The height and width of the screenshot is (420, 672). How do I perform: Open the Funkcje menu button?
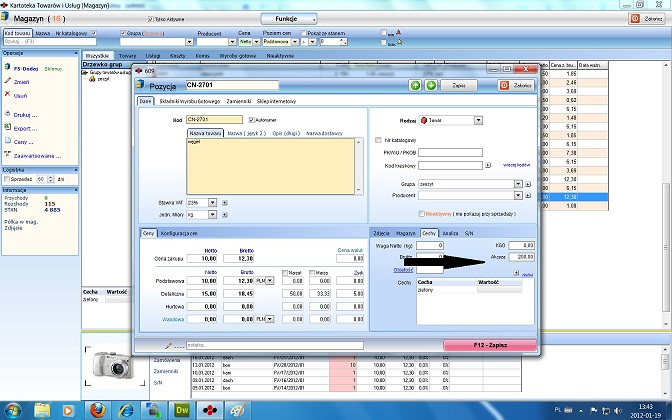pos(289,19)
